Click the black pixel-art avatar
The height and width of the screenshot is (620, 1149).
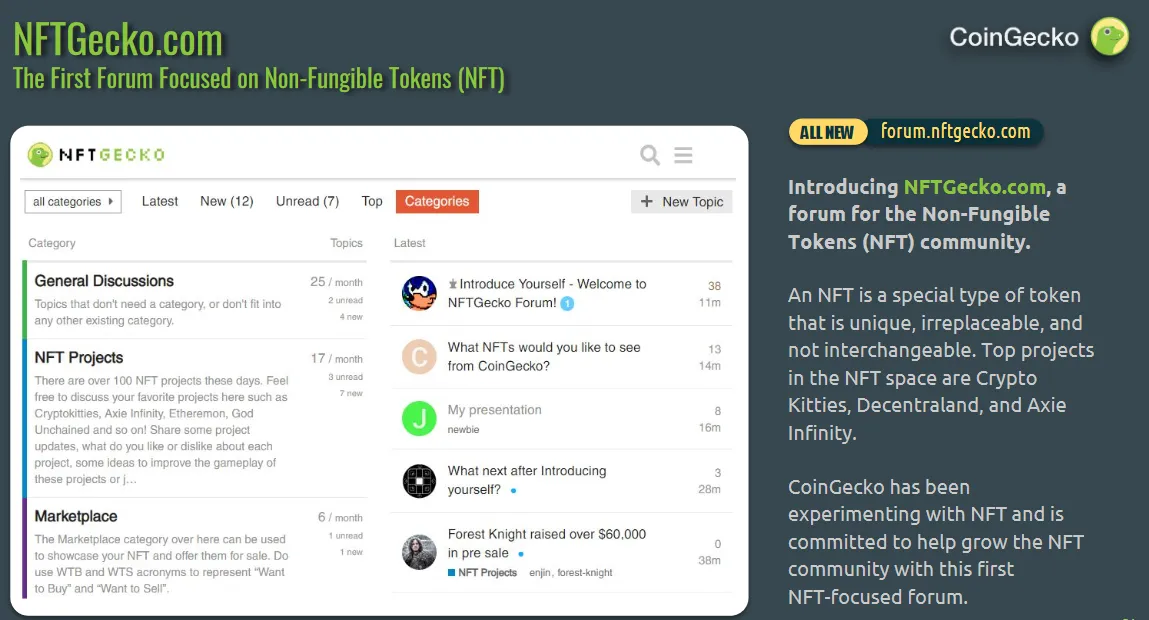coord(419,481)
